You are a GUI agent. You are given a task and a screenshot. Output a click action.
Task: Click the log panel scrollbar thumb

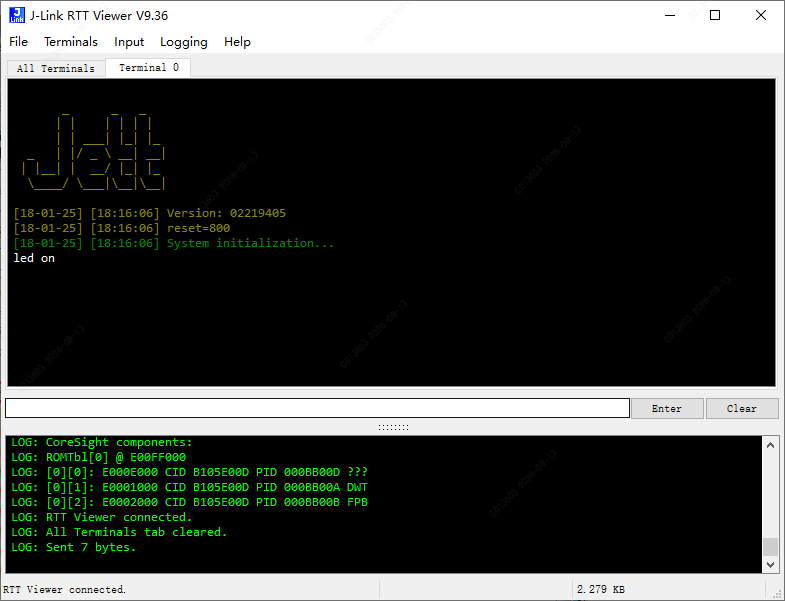click(x=770, y=546)
